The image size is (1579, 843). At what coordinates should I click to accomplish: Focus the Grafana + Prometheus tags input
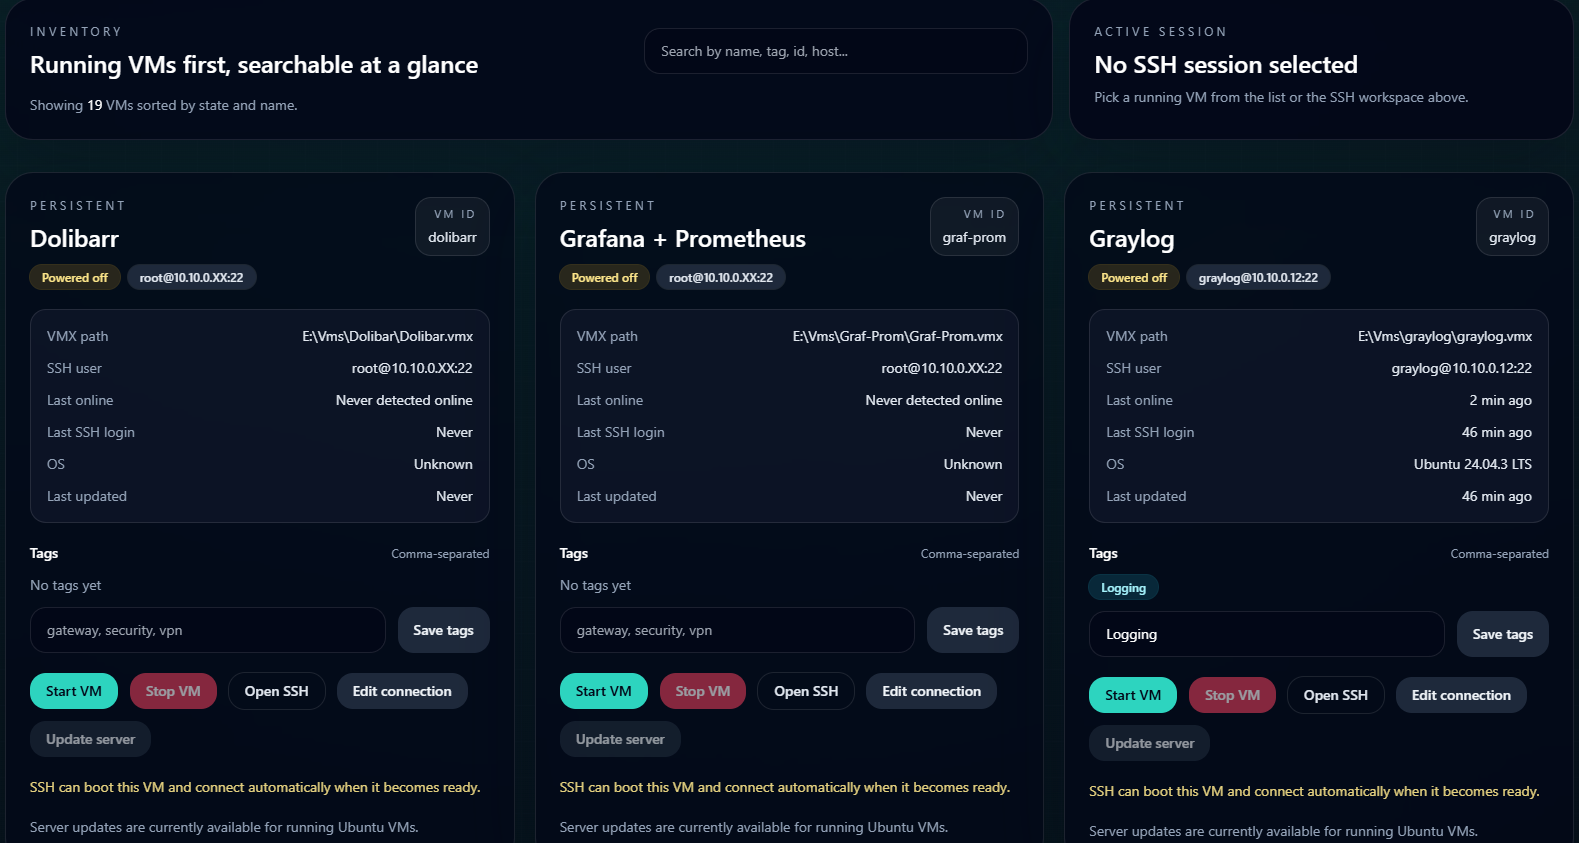click(x=737, y=630)
